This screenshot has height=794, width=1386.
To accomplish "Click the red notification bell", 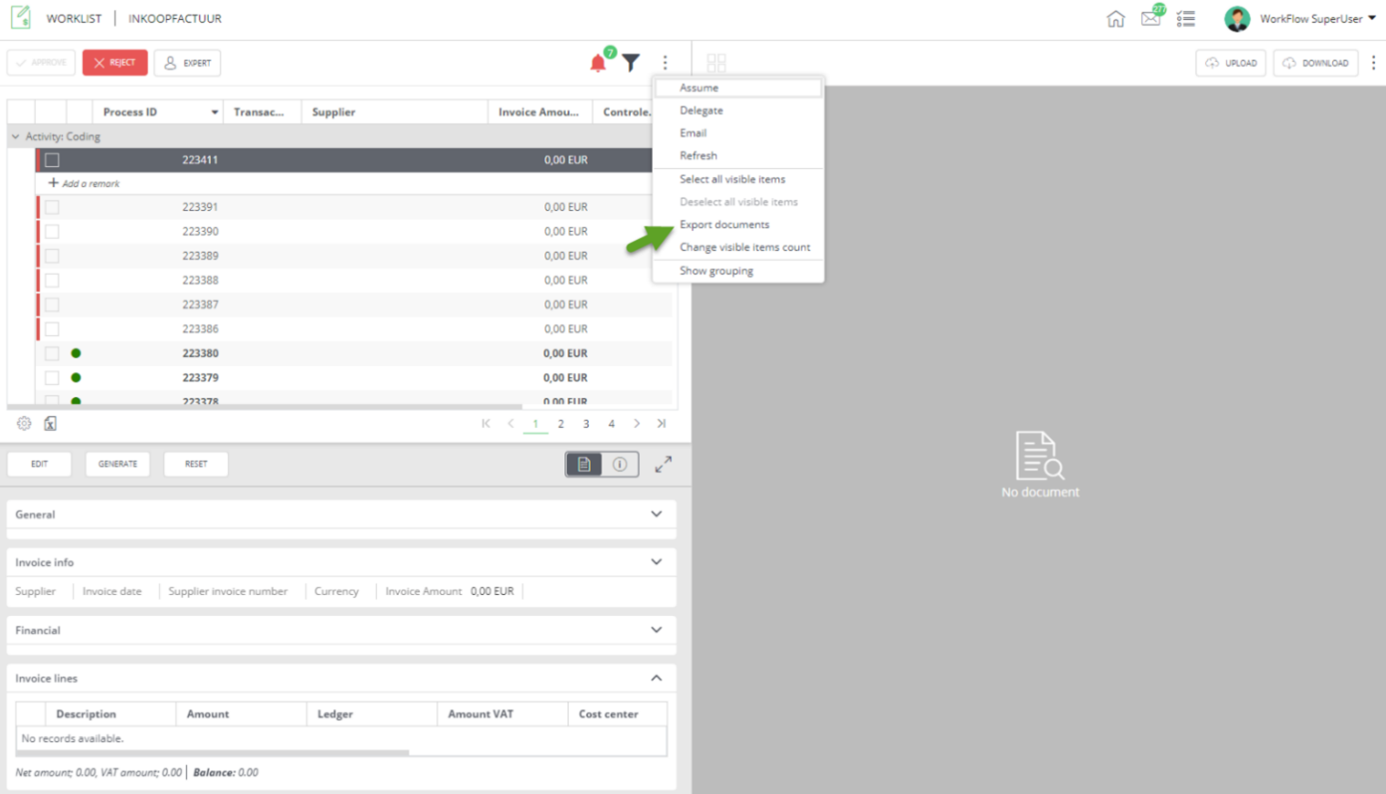I will click(x=598, y=63).
